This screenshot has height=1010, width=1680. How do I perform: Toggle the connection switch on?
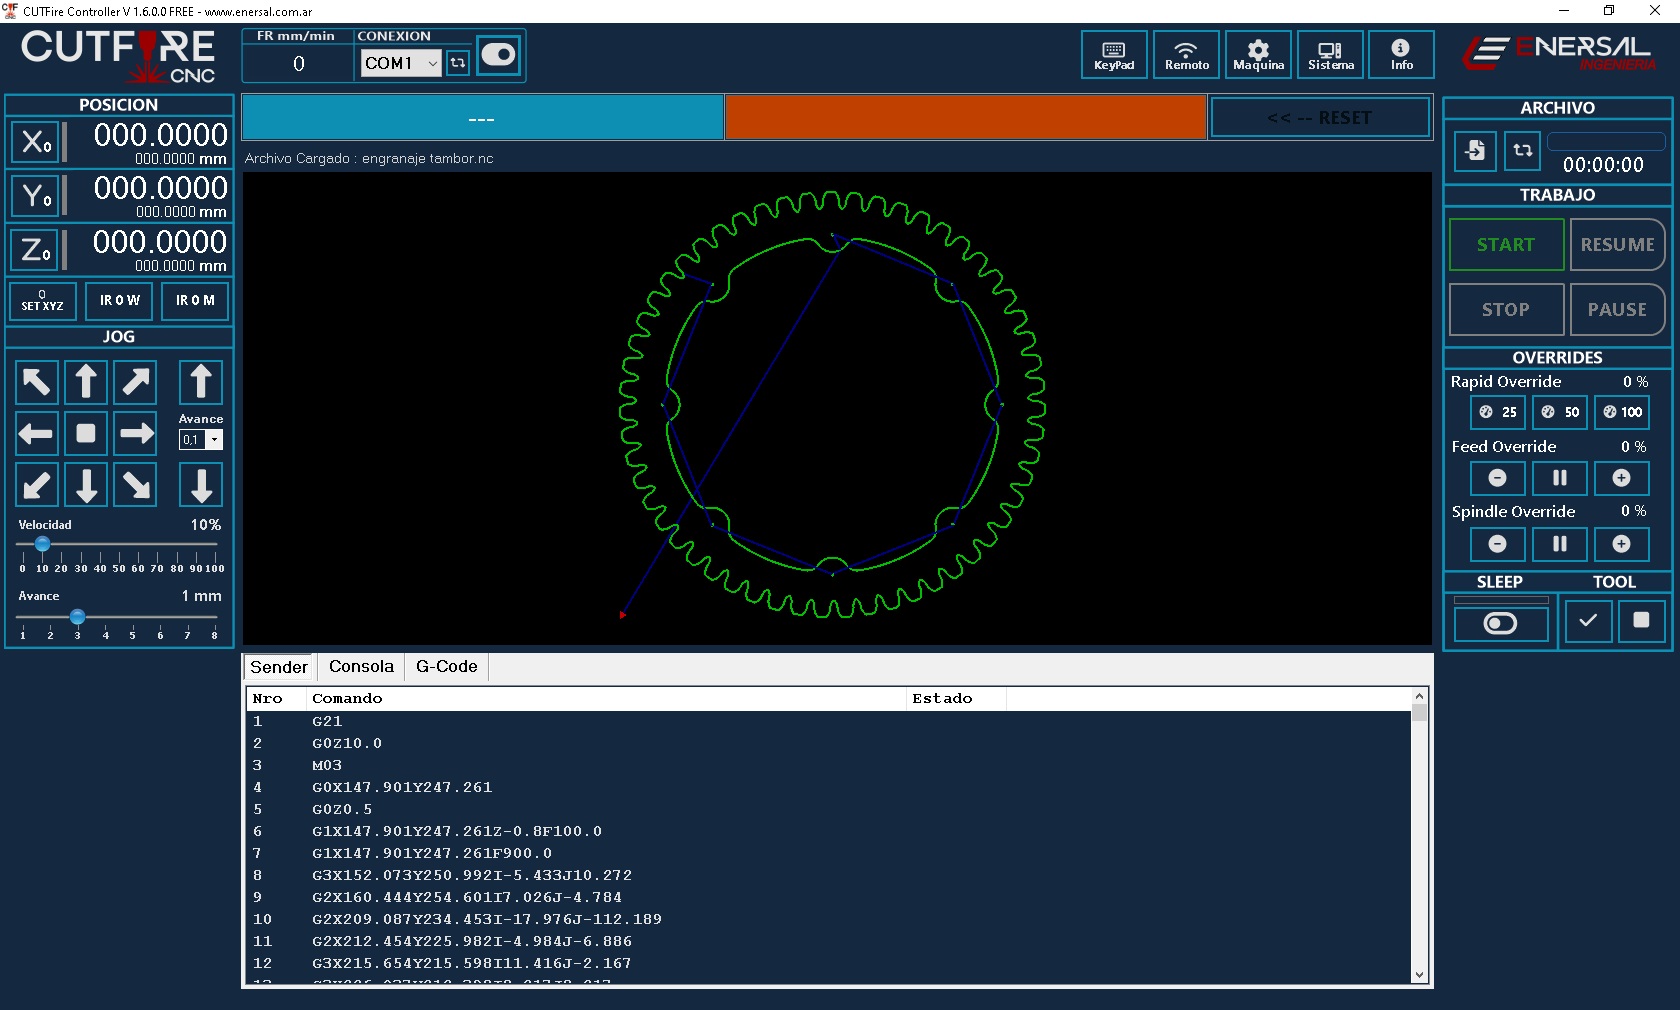point(498,55)
